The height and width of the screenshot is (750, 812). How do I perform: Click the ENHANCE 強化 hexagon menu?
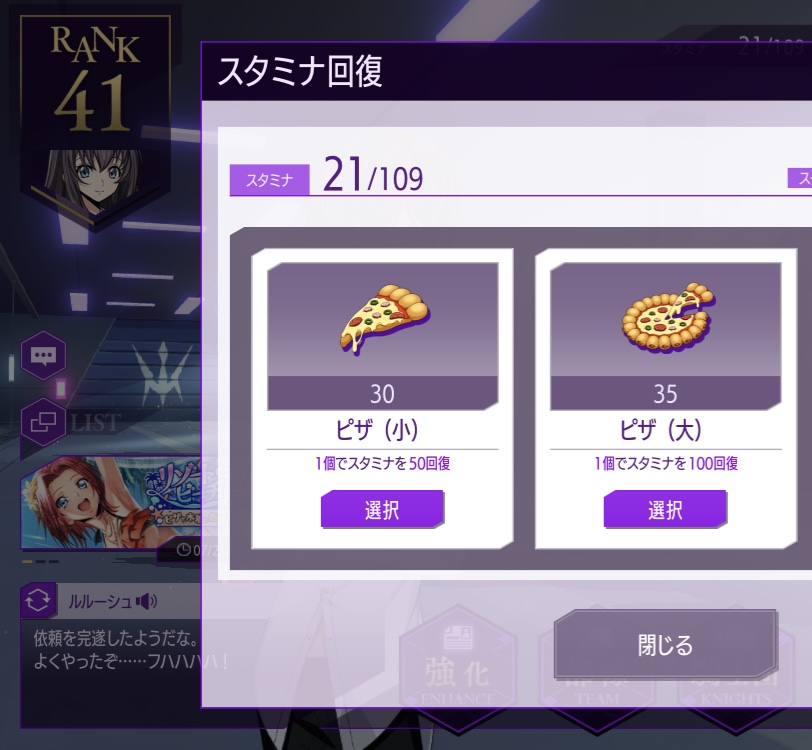(x=458, y=668)
